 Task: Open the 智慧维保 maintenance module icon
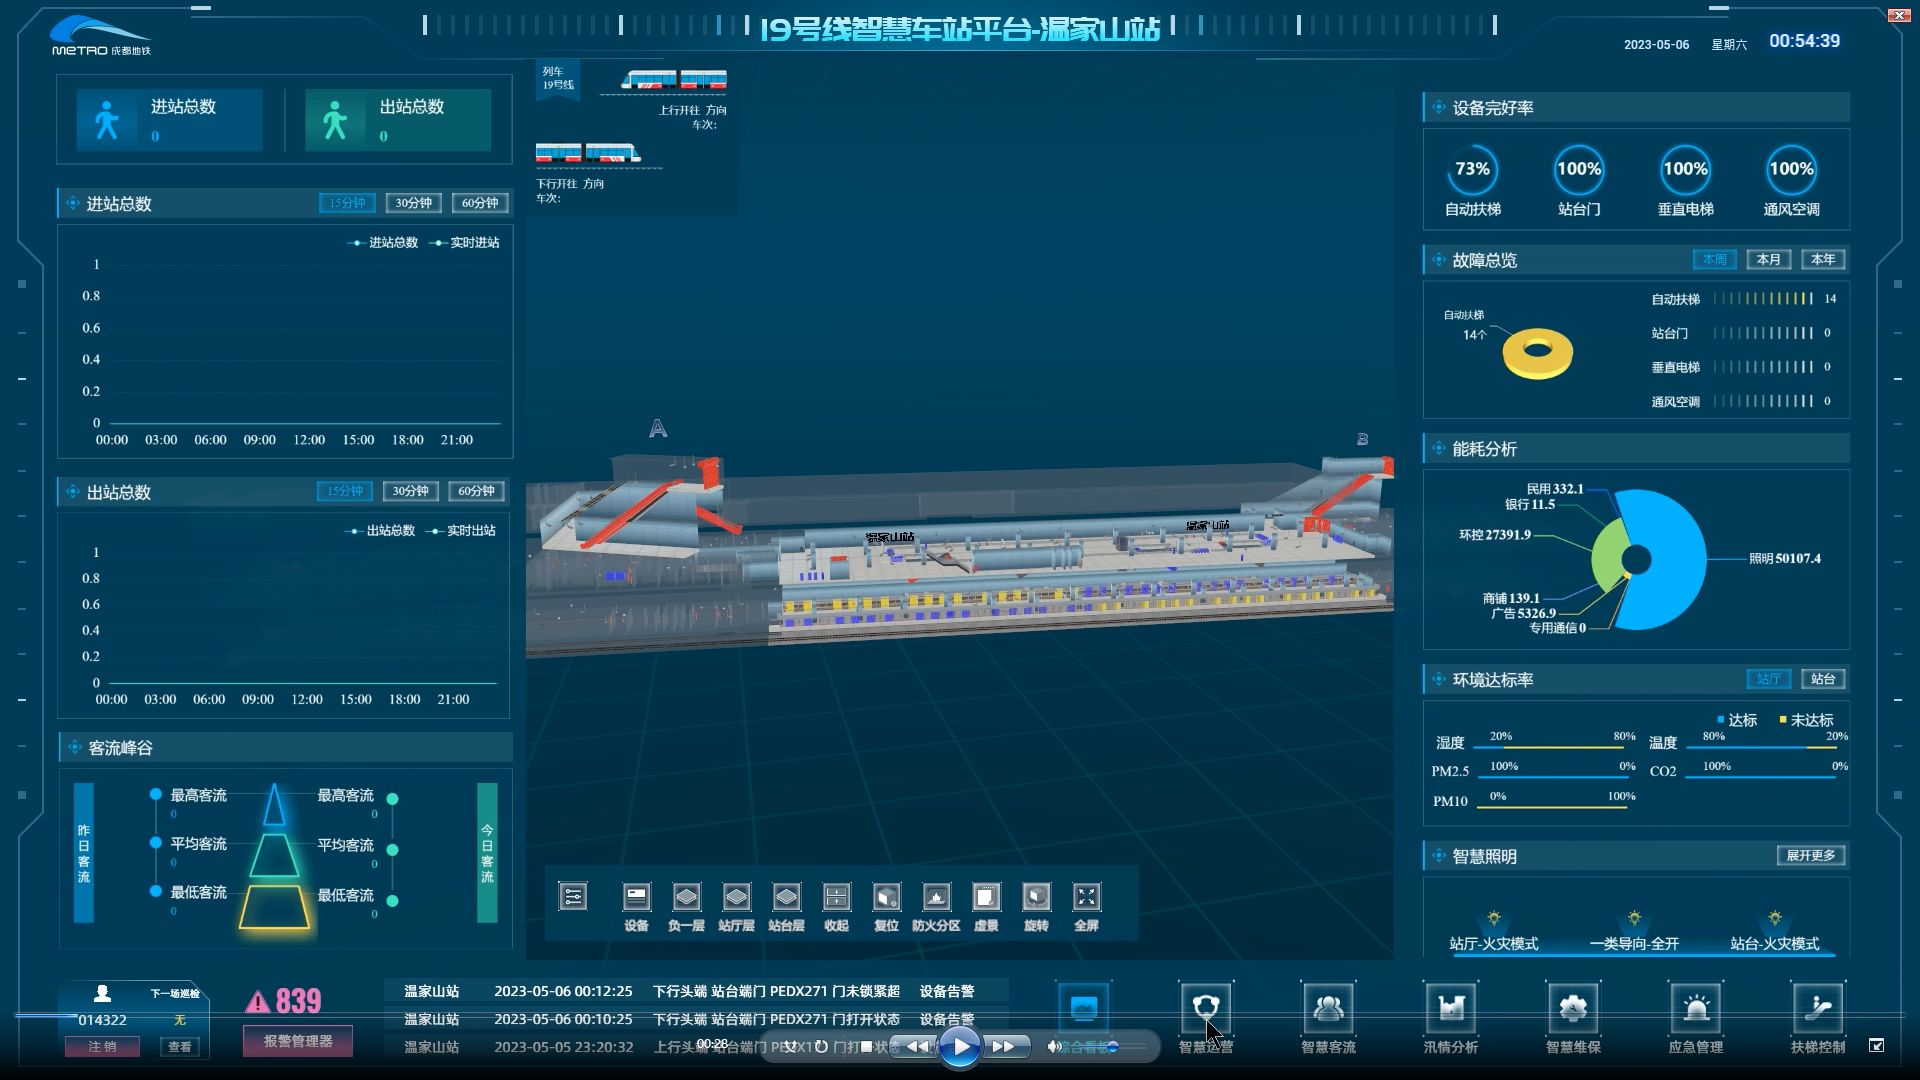(x=1573, y=1009)
